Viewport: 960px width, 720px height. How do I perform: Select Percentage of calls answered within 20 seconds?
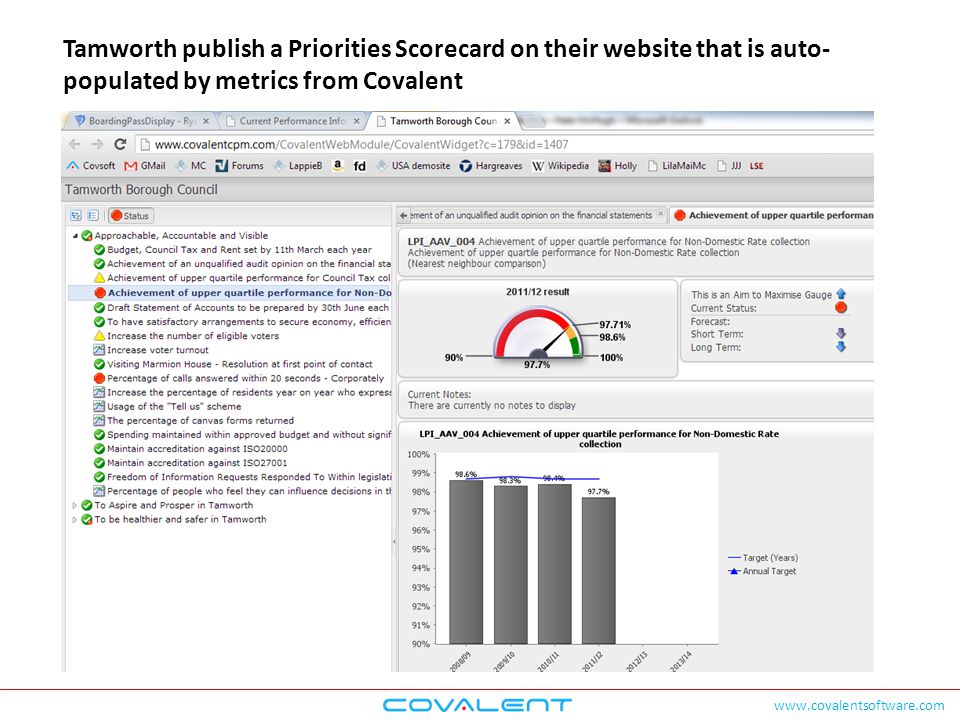pyautogui.click(x=239, y=378)
